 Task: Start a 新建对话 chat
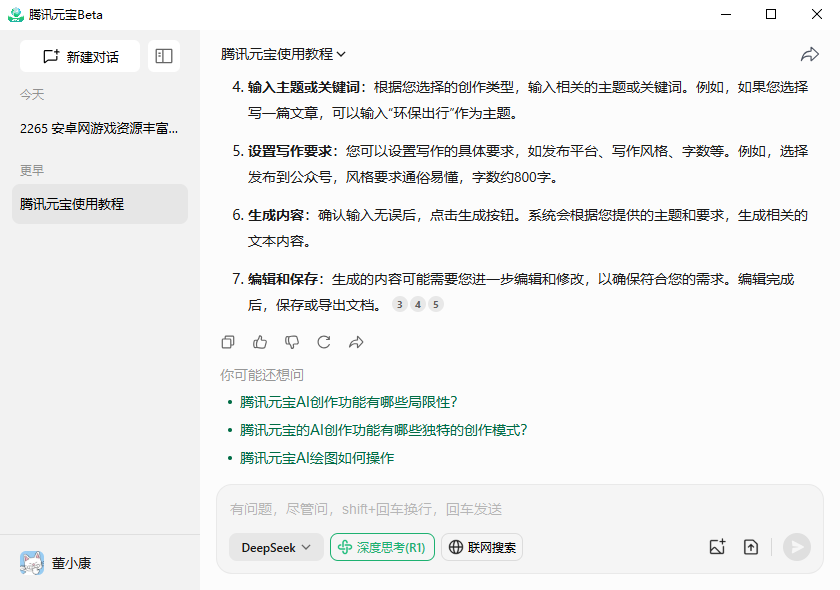coord(80,56)
